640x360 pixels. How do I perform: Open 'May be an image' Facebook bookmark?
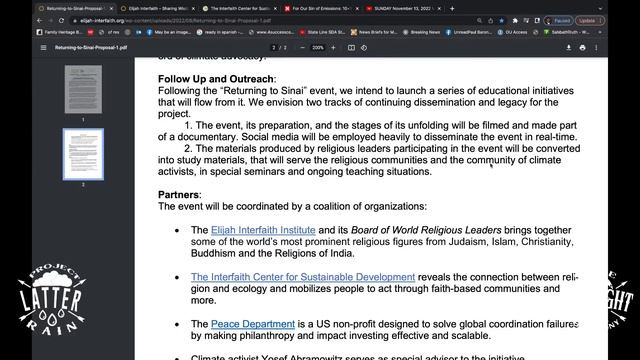(169, 32)
